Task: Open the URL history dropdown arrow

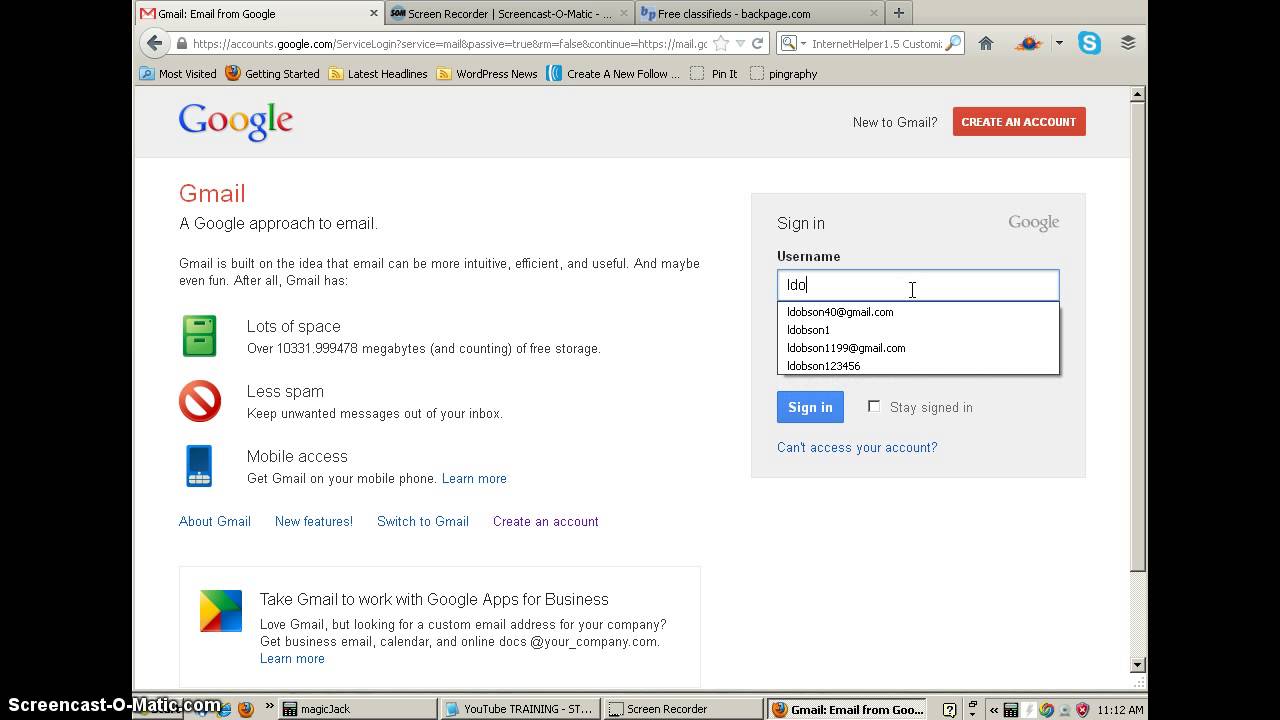Action: coord(740,43)
